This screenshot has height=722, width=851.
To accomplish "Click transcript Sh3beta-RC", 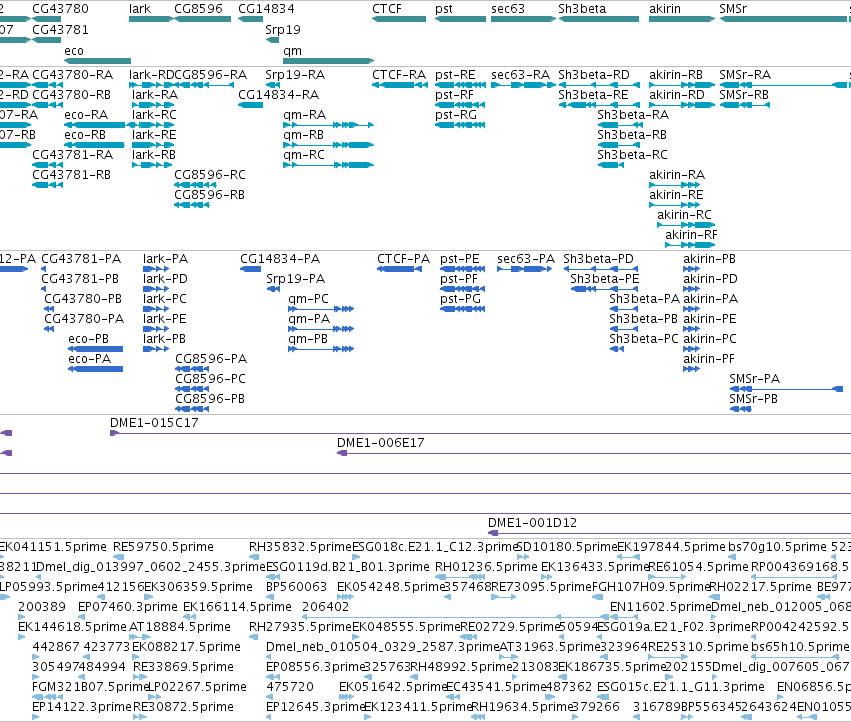I will click(x=632, y=155).
